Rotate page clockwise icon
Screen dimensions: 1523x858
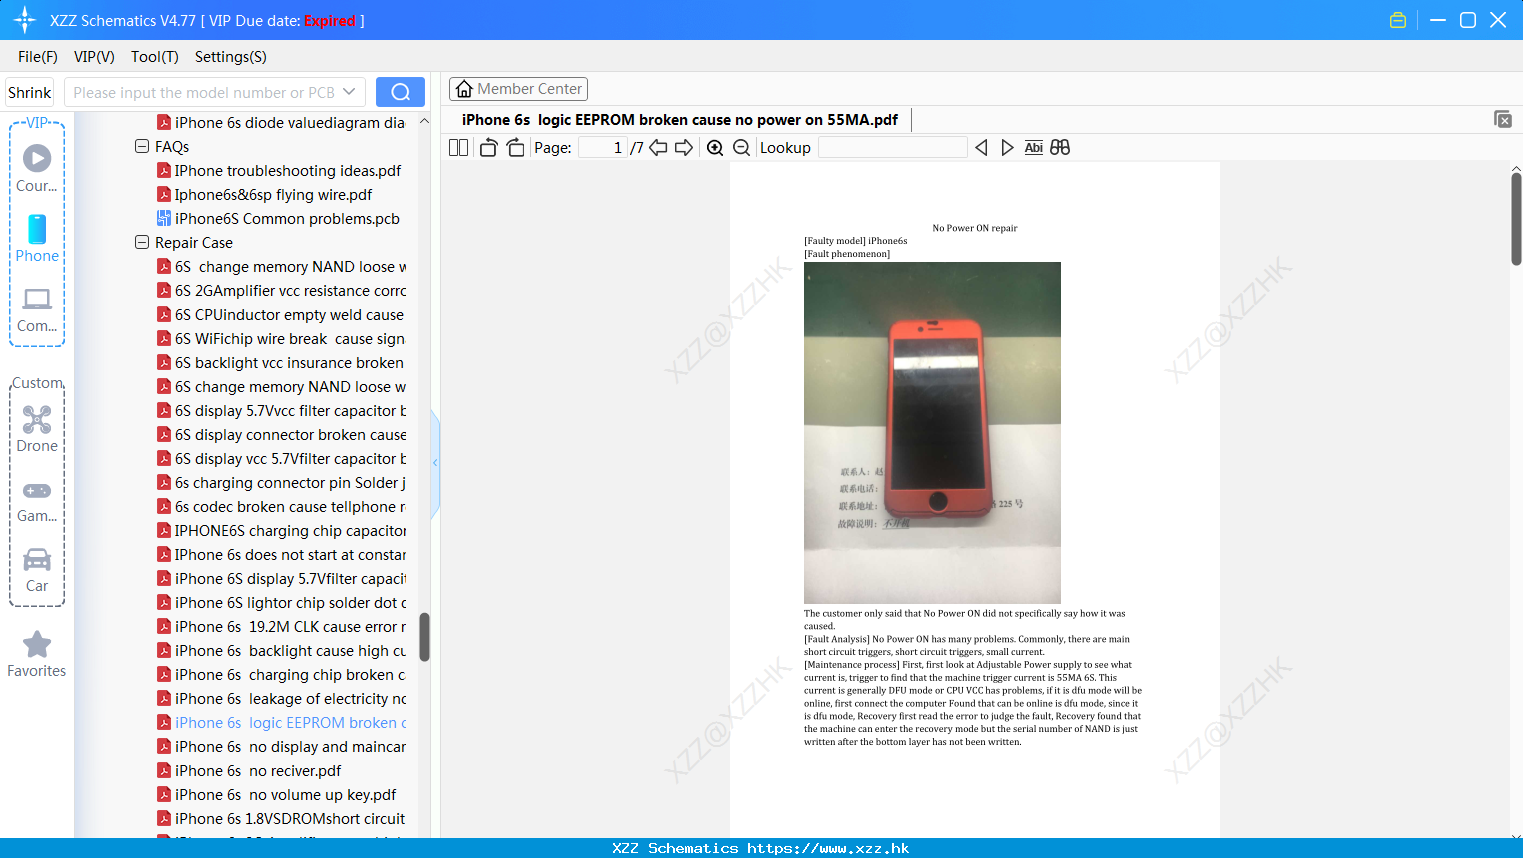coord(515,148)
